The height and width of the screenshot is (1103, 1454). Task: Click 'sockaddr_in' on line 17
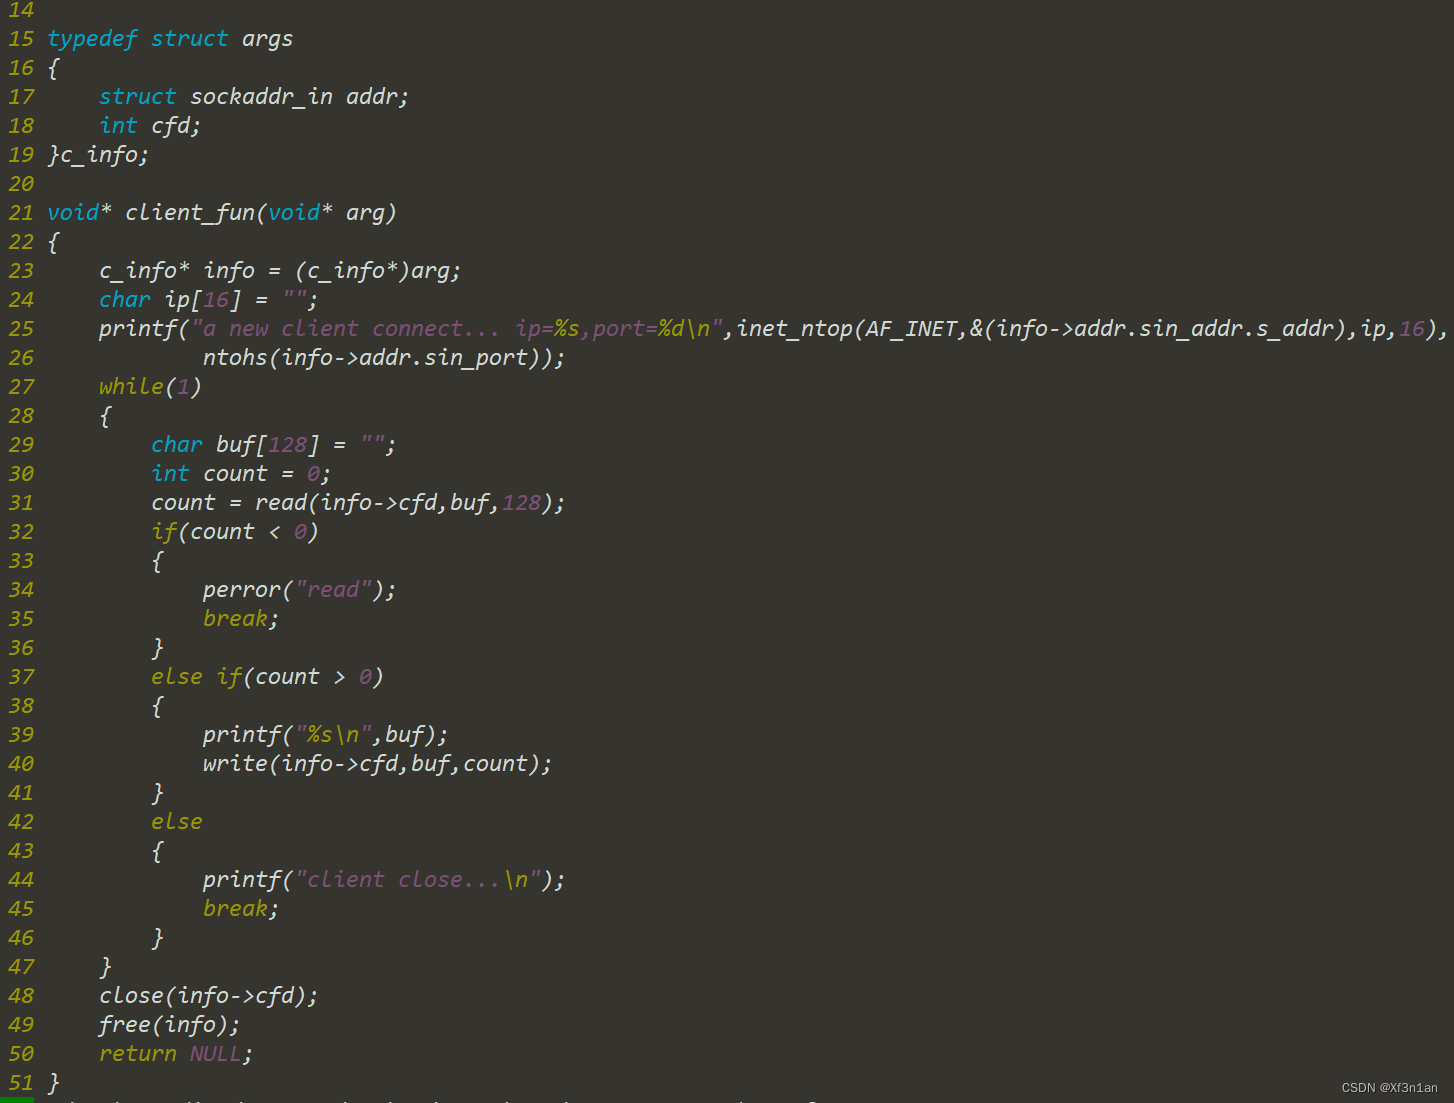pos(261,97)
